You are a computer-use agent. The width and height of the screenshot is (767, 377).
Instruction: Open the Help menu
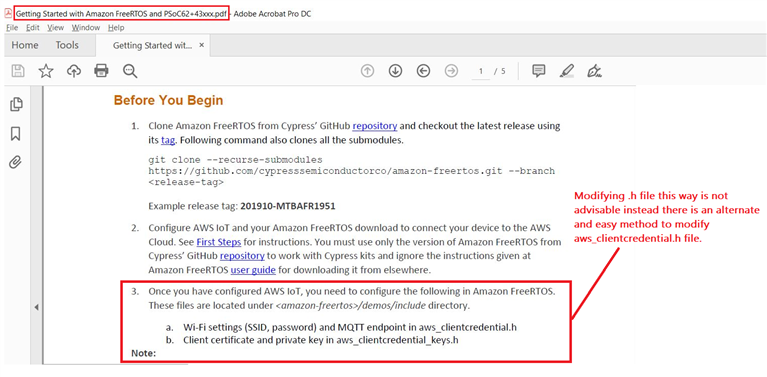(x=116, y=28)
